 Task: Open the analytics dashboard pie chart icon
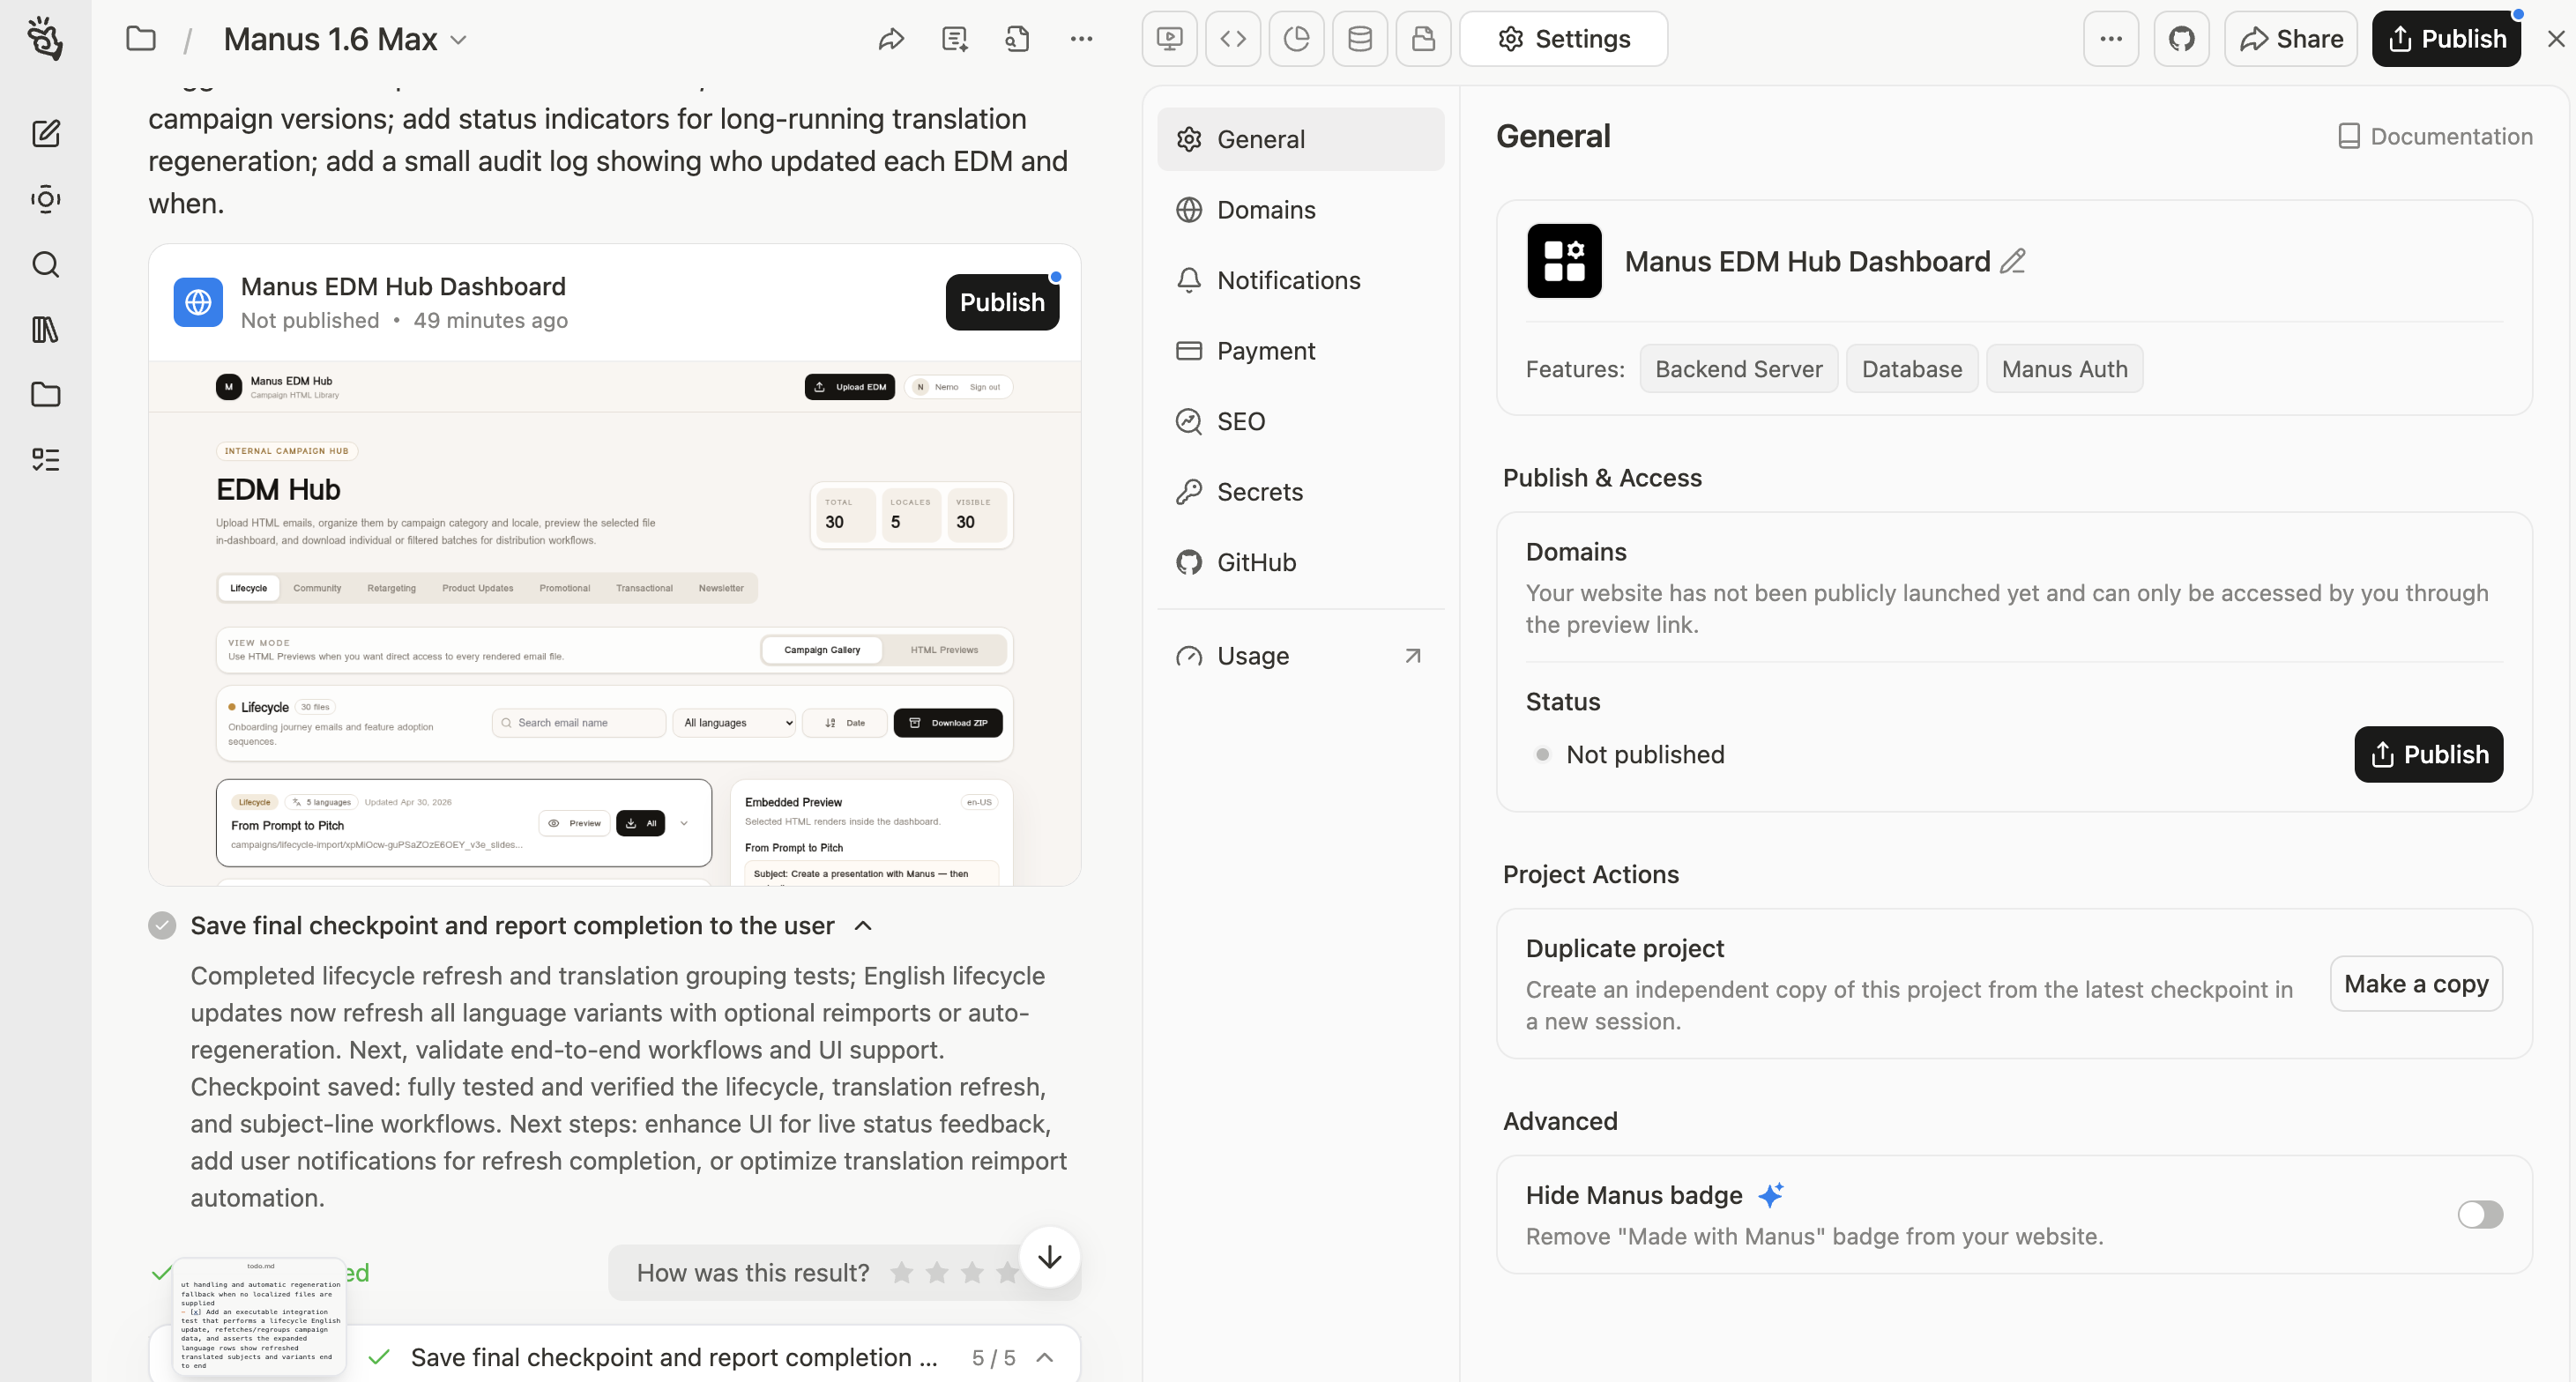tap(1296, 39)
